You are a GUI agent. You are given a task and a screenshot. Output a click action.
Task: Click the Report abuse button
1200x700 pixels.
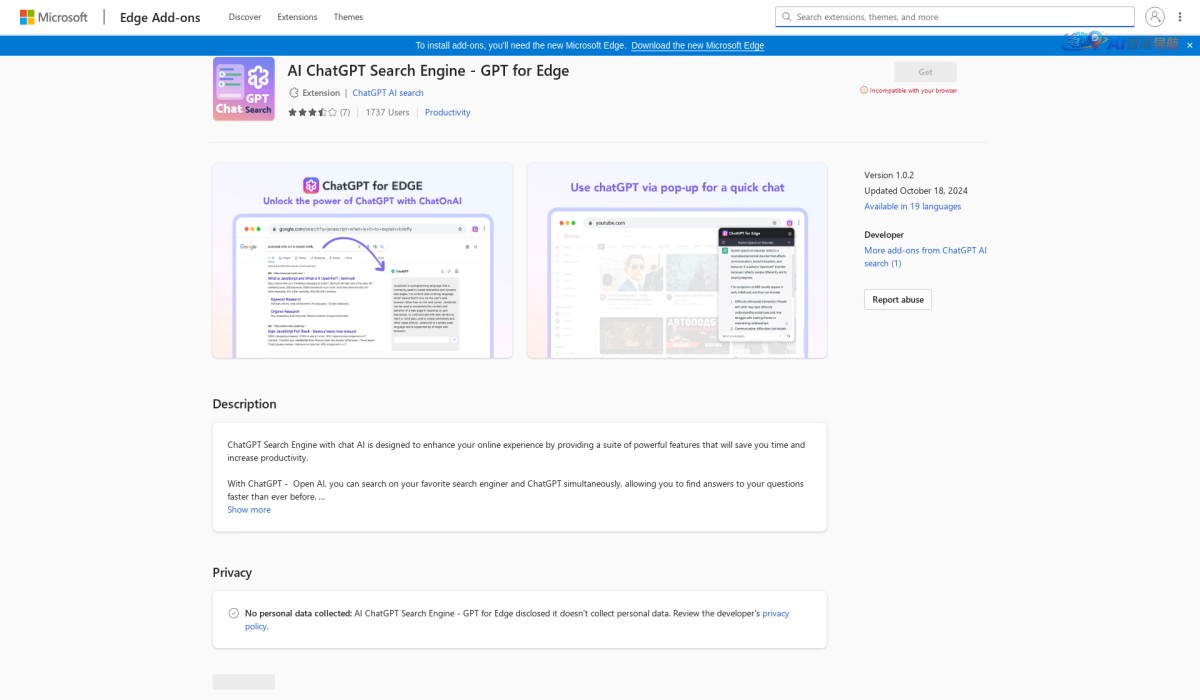pos(897,299)
